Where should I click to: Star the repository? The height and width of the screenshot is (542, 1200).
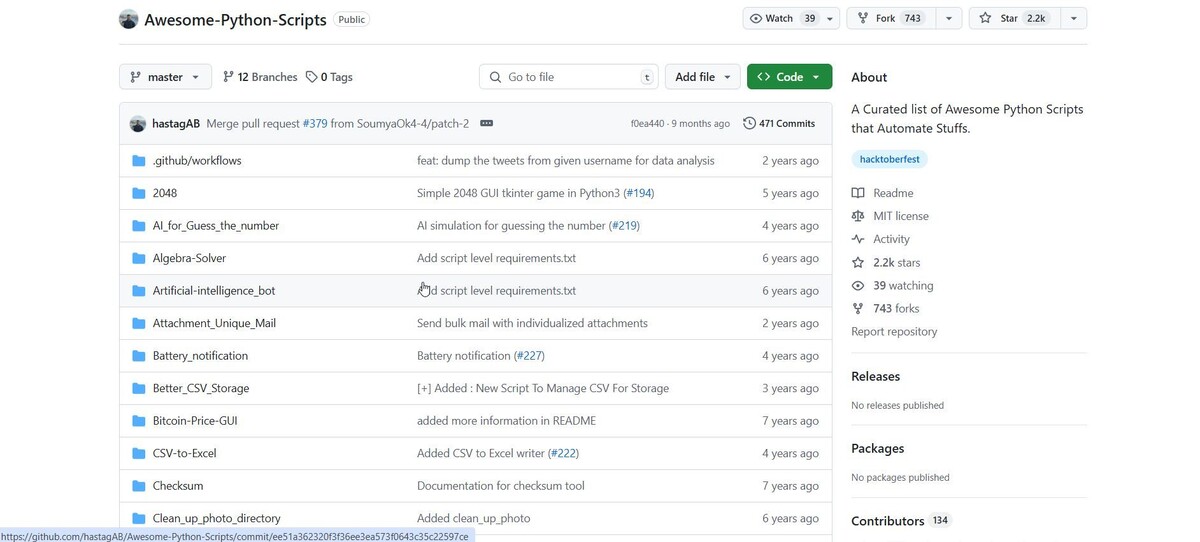(1013, 18)
